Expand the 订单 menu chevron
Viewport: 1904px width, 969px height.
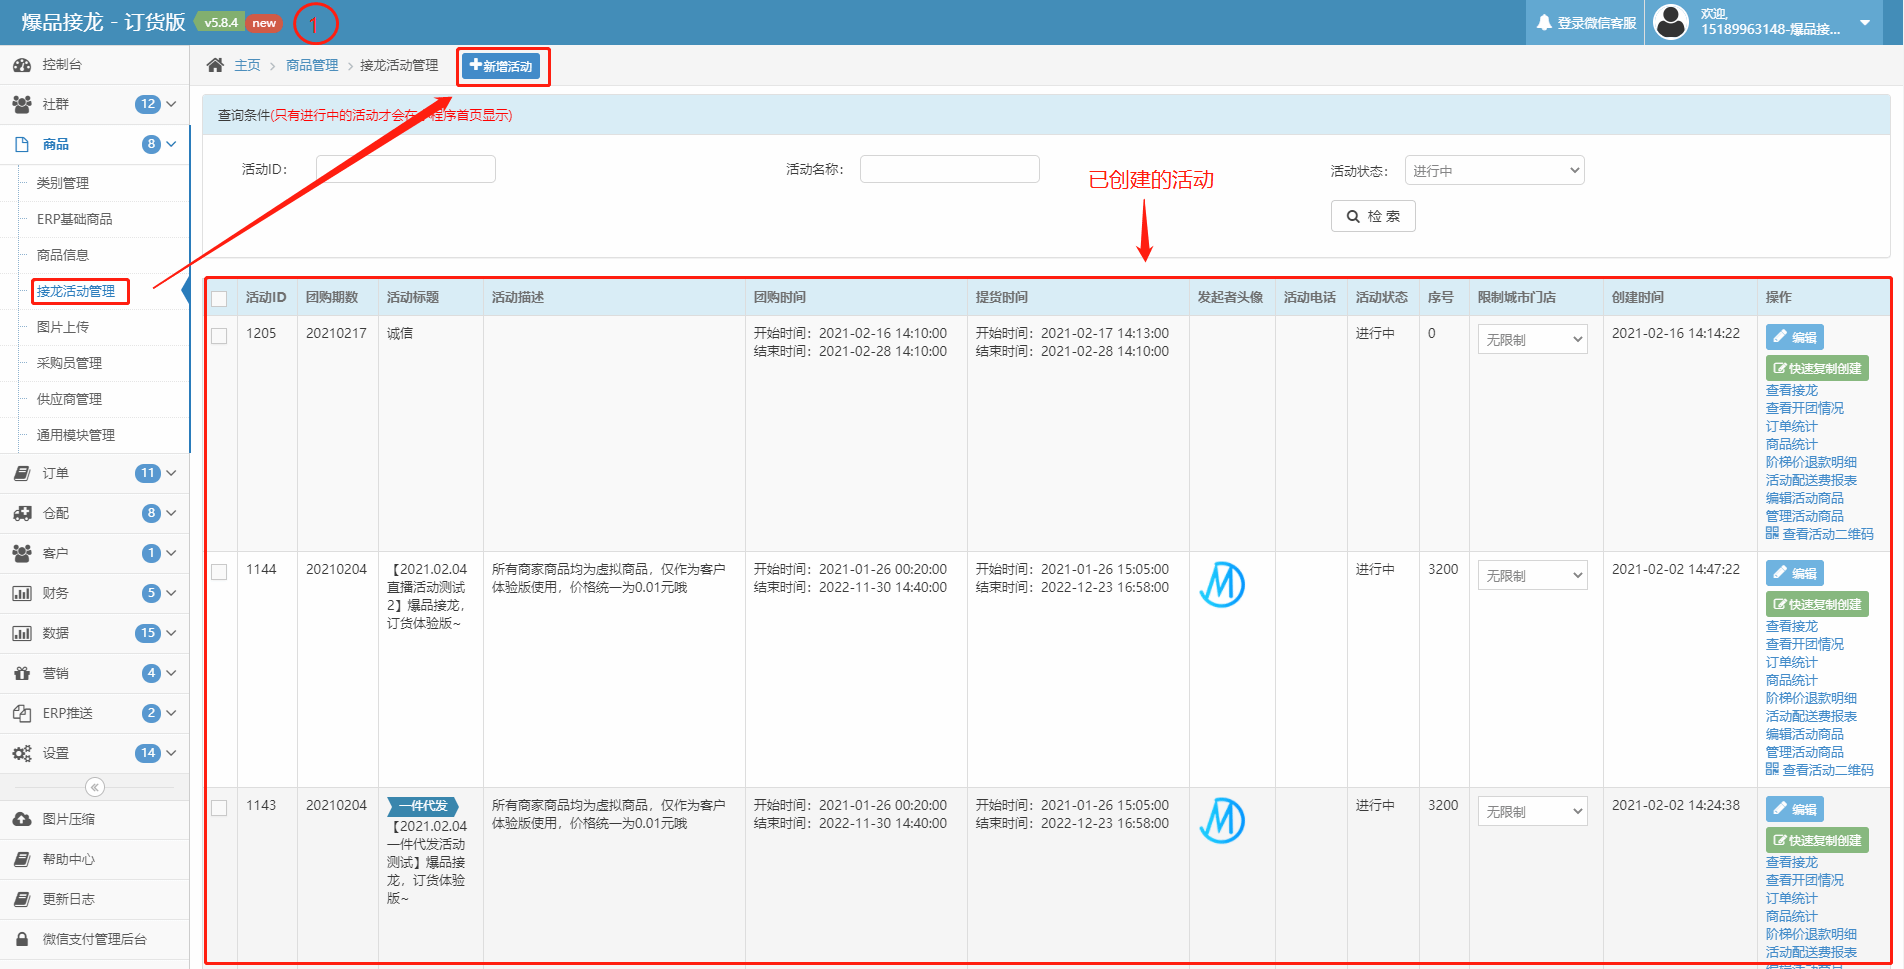171,473
